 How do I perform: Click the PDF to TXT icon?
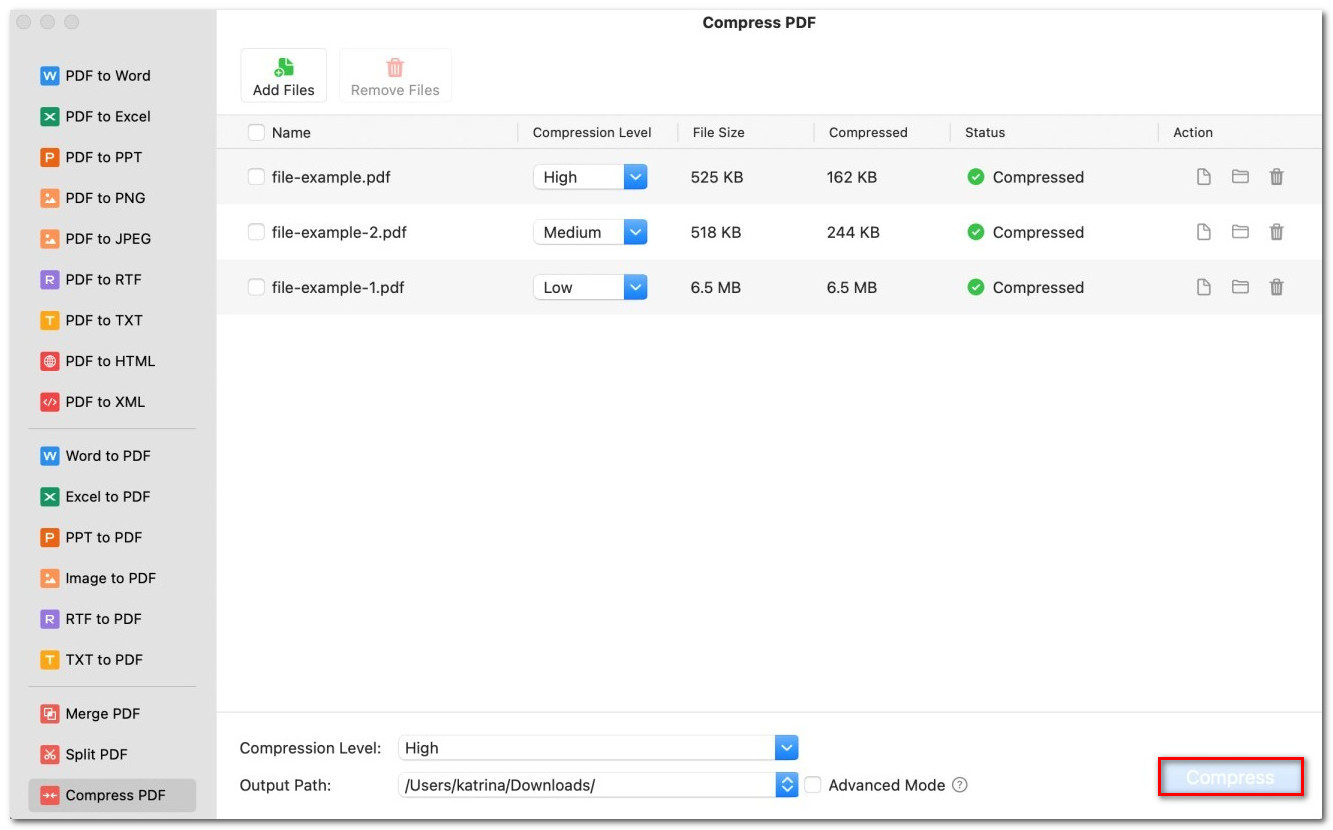click(x=50, y=321)
